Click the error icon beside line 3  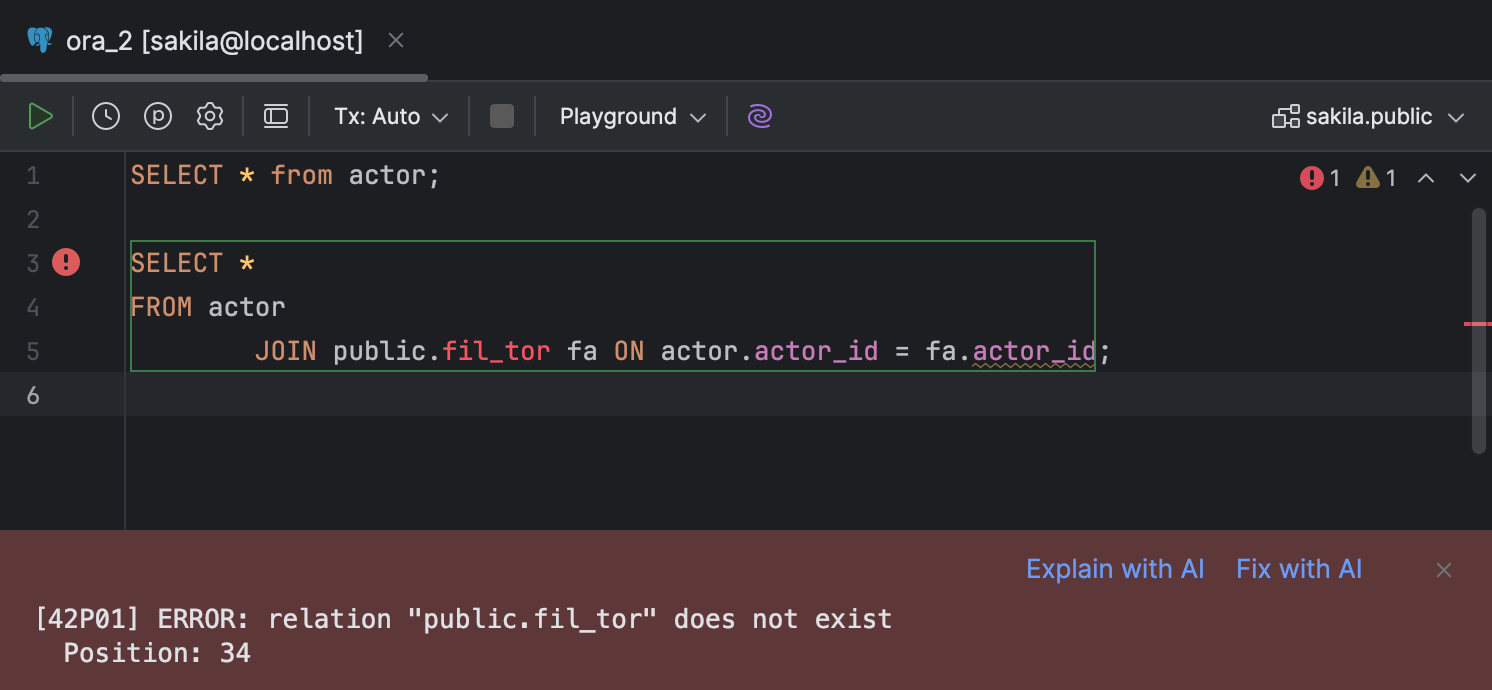65,262
